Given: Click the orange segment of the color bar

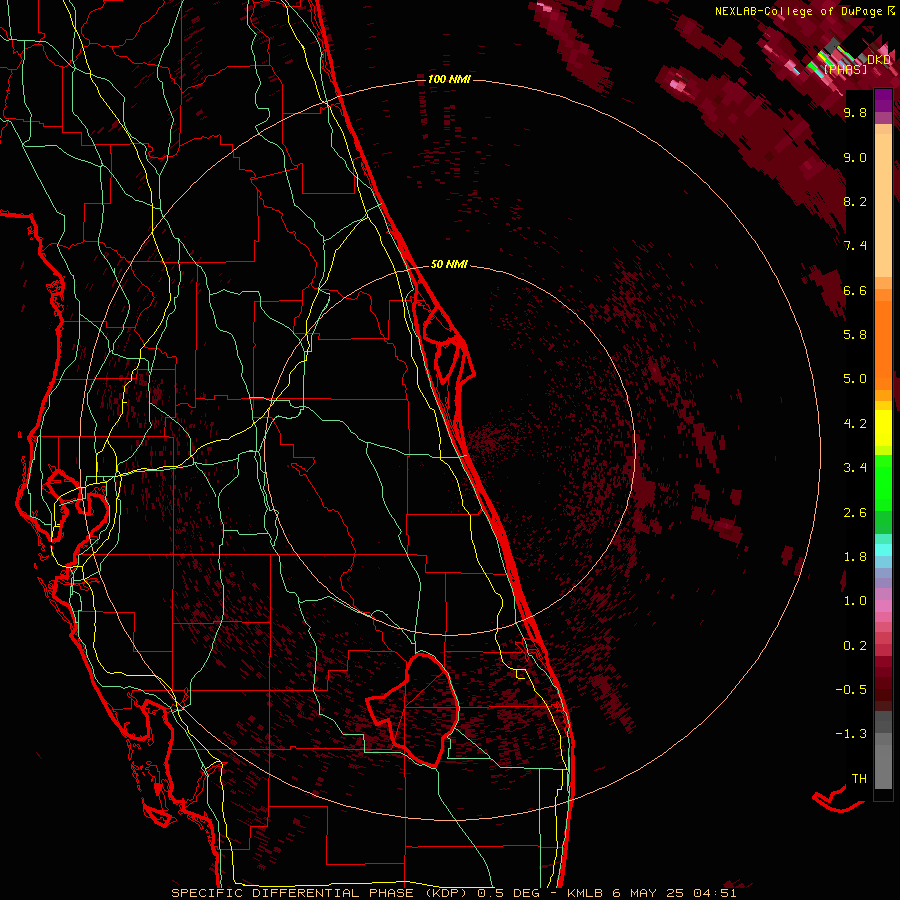Looking at the screenshot, I should point(883,344).
